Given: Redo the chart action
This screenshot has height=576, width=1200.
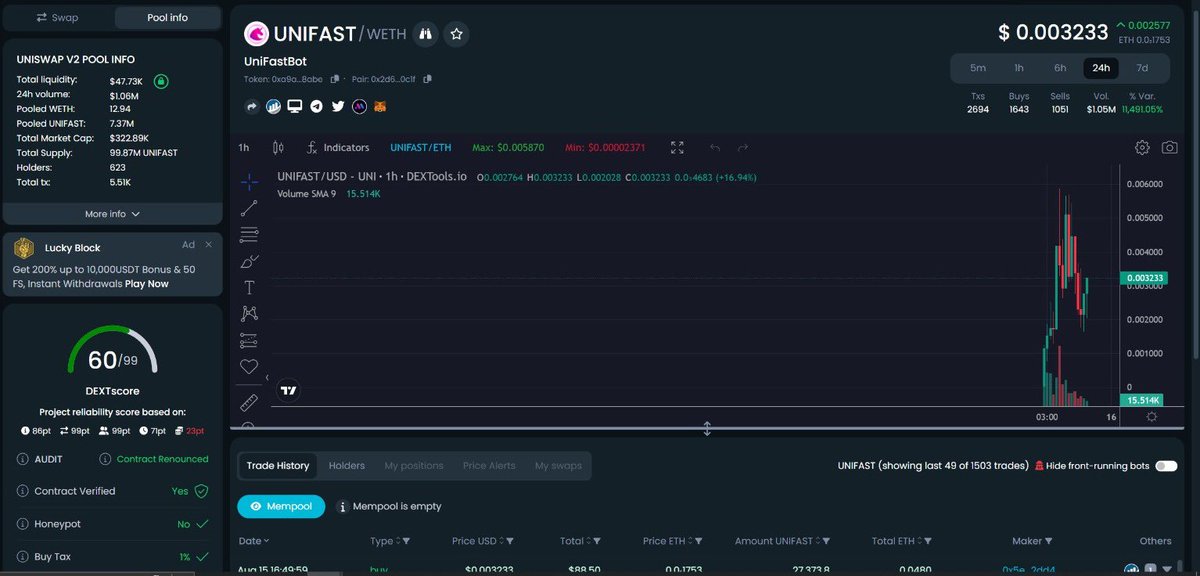Looking at the screenshot, I should pos(743,148).
